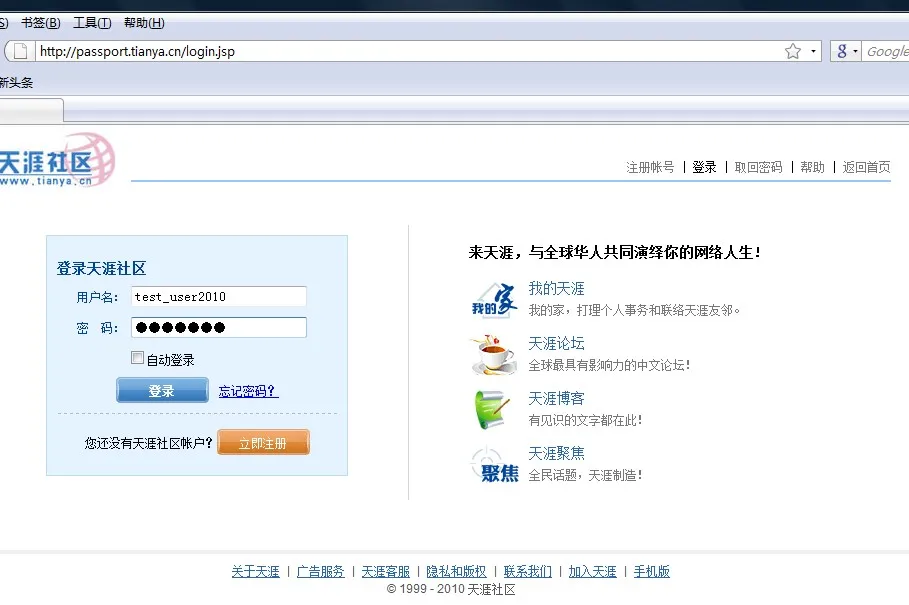The height and width of the screenshot is (605, 909).
Task: Click the Google search engine icon
Action: (x=842, y=52)
